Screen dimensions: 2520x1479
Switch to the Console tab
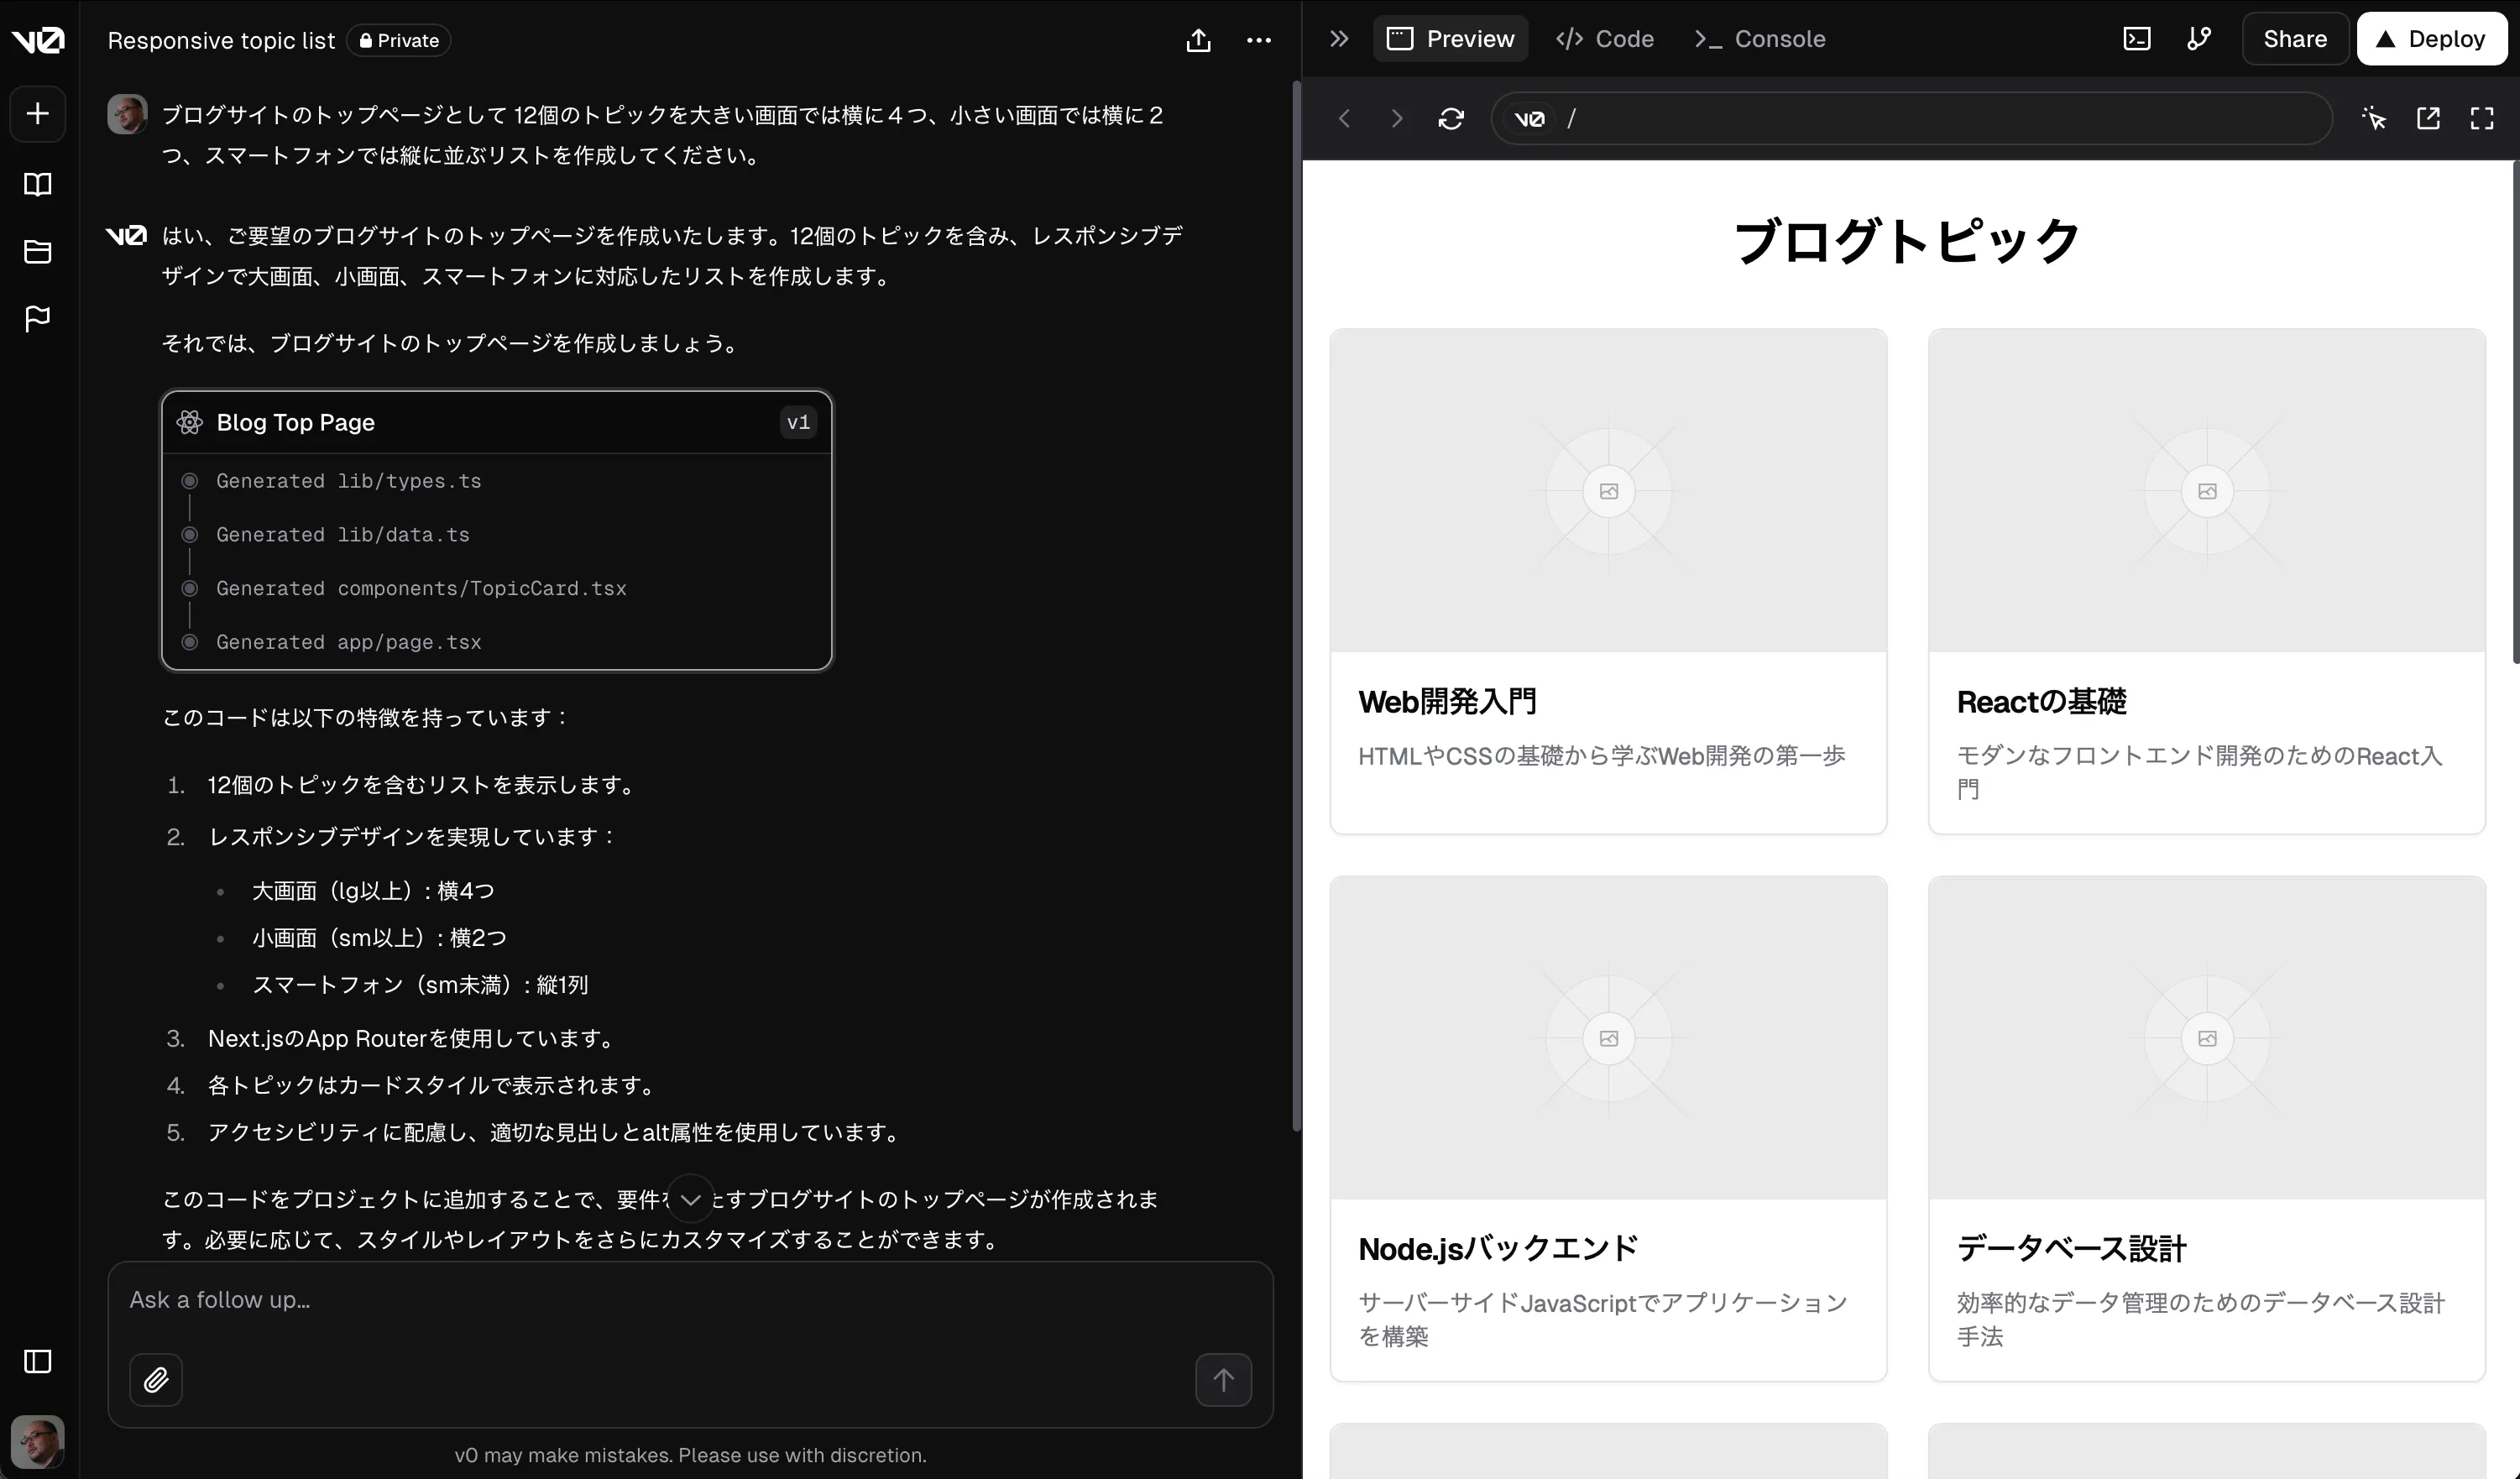coord(1759,39)
